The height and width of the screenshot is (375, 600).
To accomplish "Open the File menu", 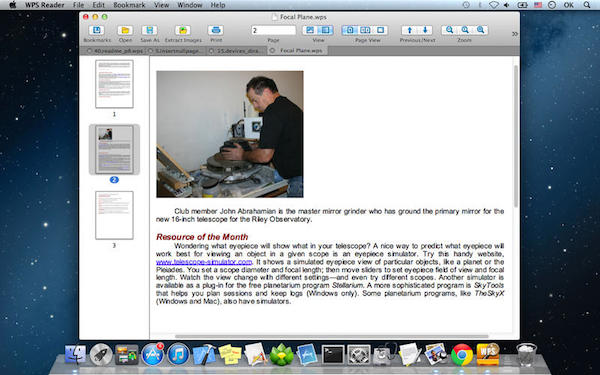I will [78, 5].
